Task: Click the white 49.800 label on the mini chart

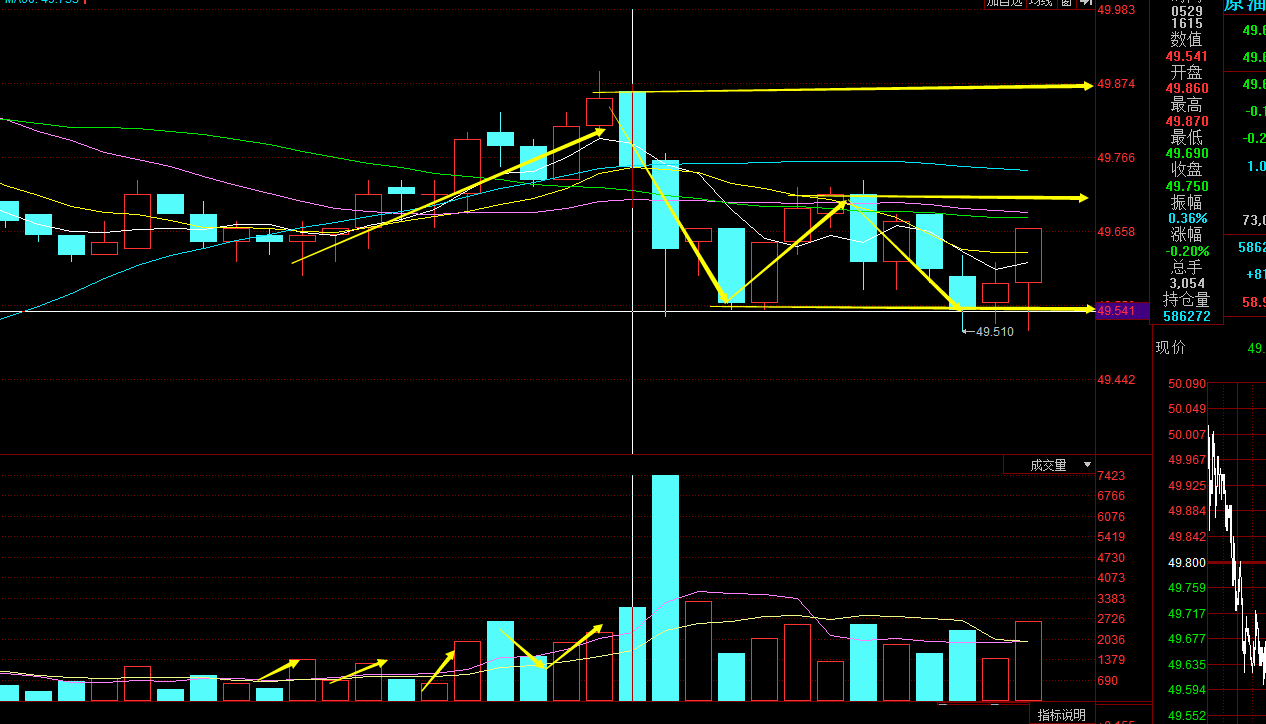Action: 1187,563
